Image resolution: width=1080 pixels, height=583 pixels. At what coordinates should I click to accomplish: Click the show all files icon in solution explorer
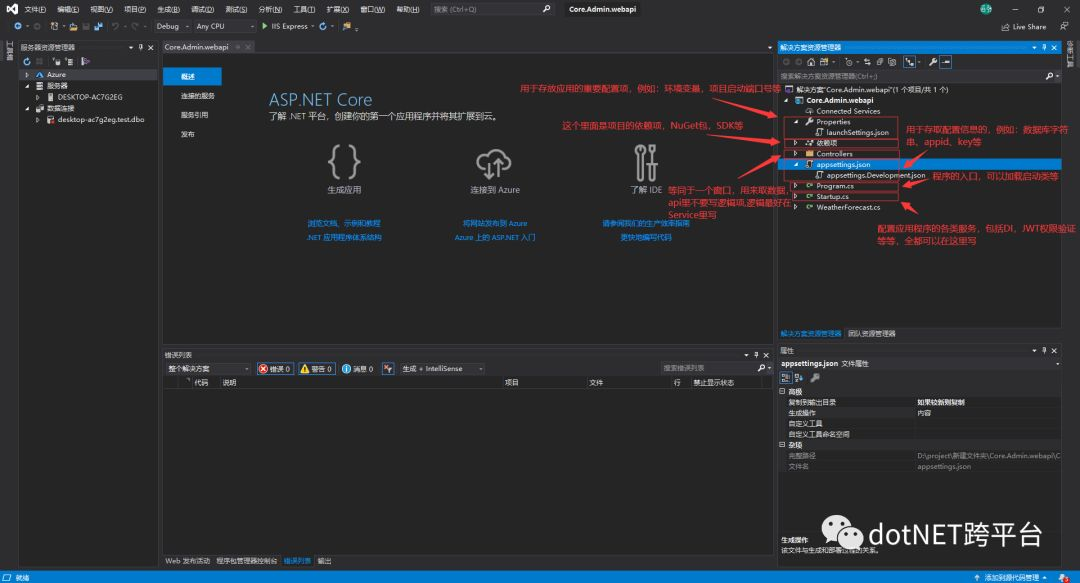click(x=892, y=62)
